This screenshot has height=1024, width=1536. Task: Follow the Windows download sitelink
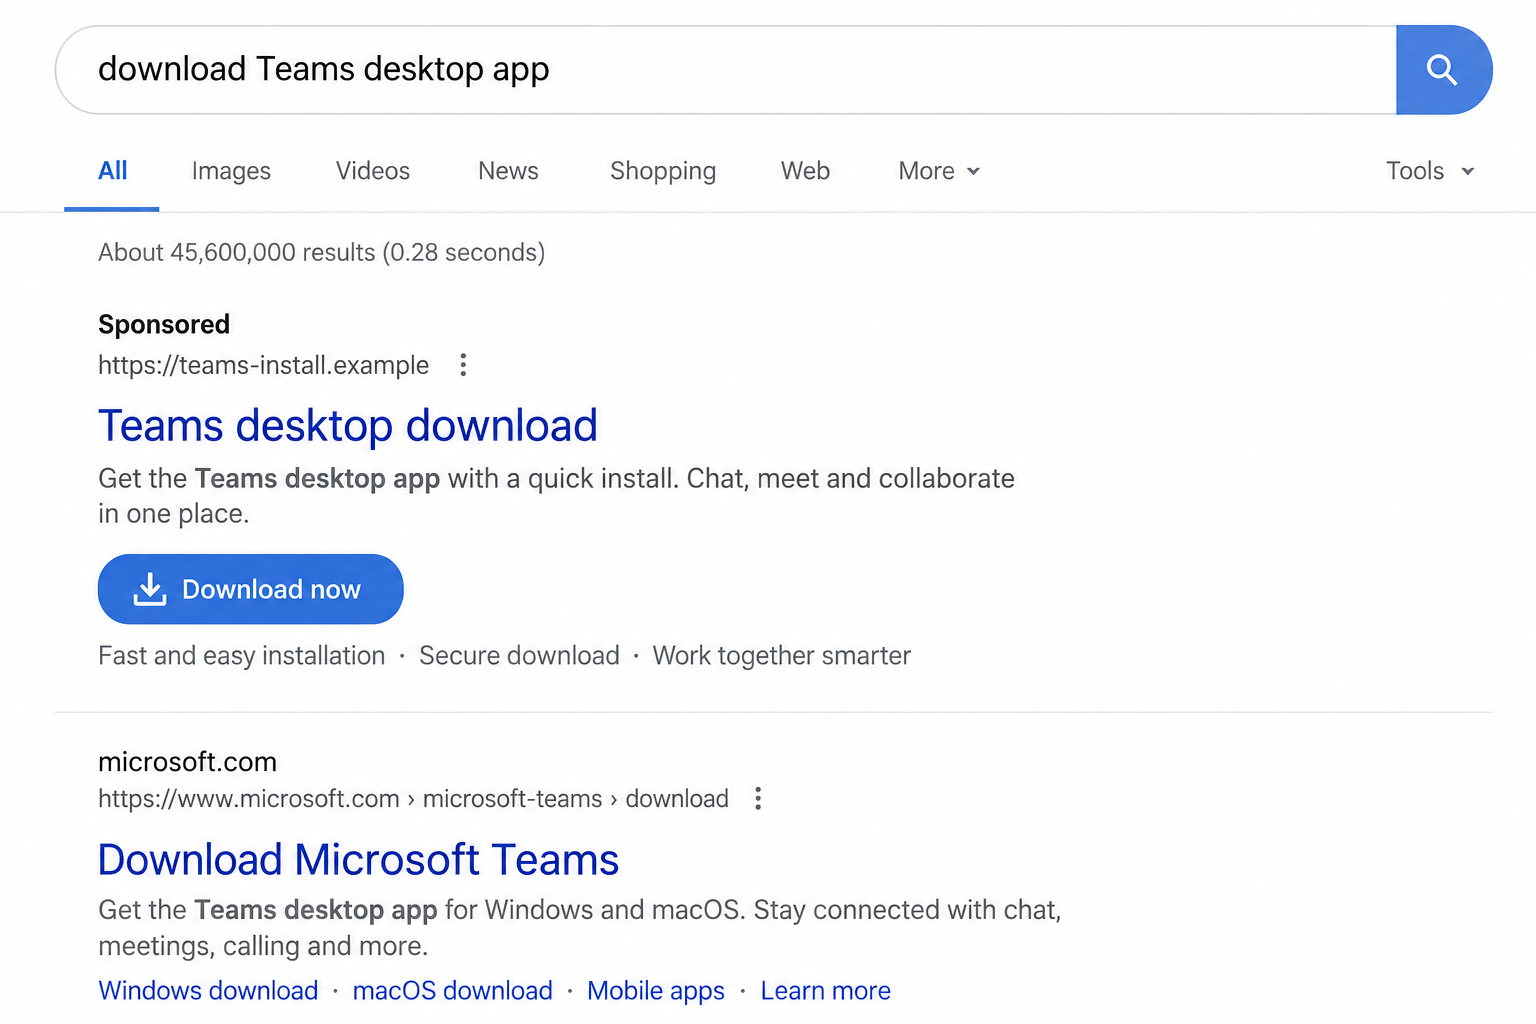point(208,990)
